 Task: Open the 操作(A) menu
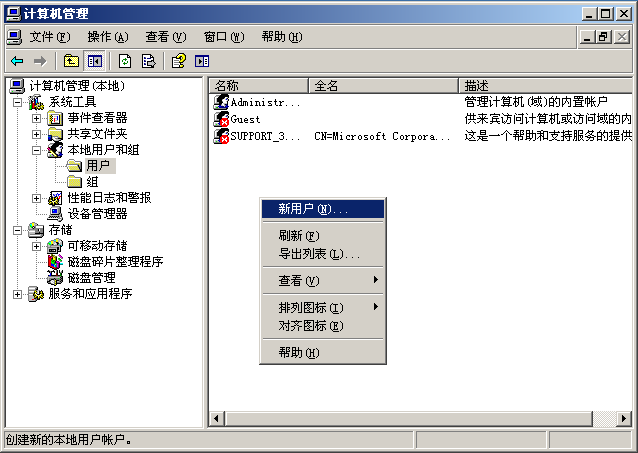[x=108, y=37]
